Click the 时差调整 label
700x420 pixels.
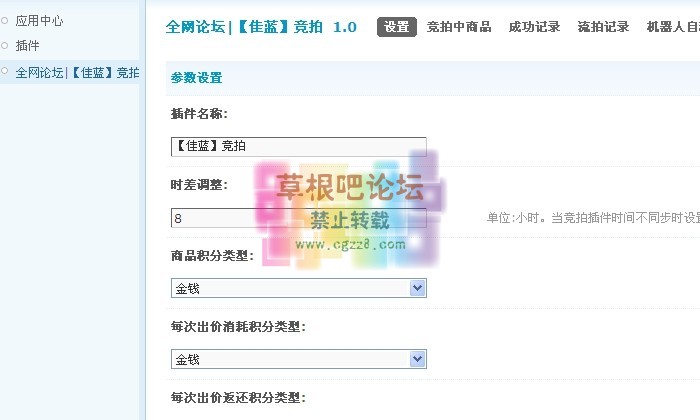(x=200, y=185)
